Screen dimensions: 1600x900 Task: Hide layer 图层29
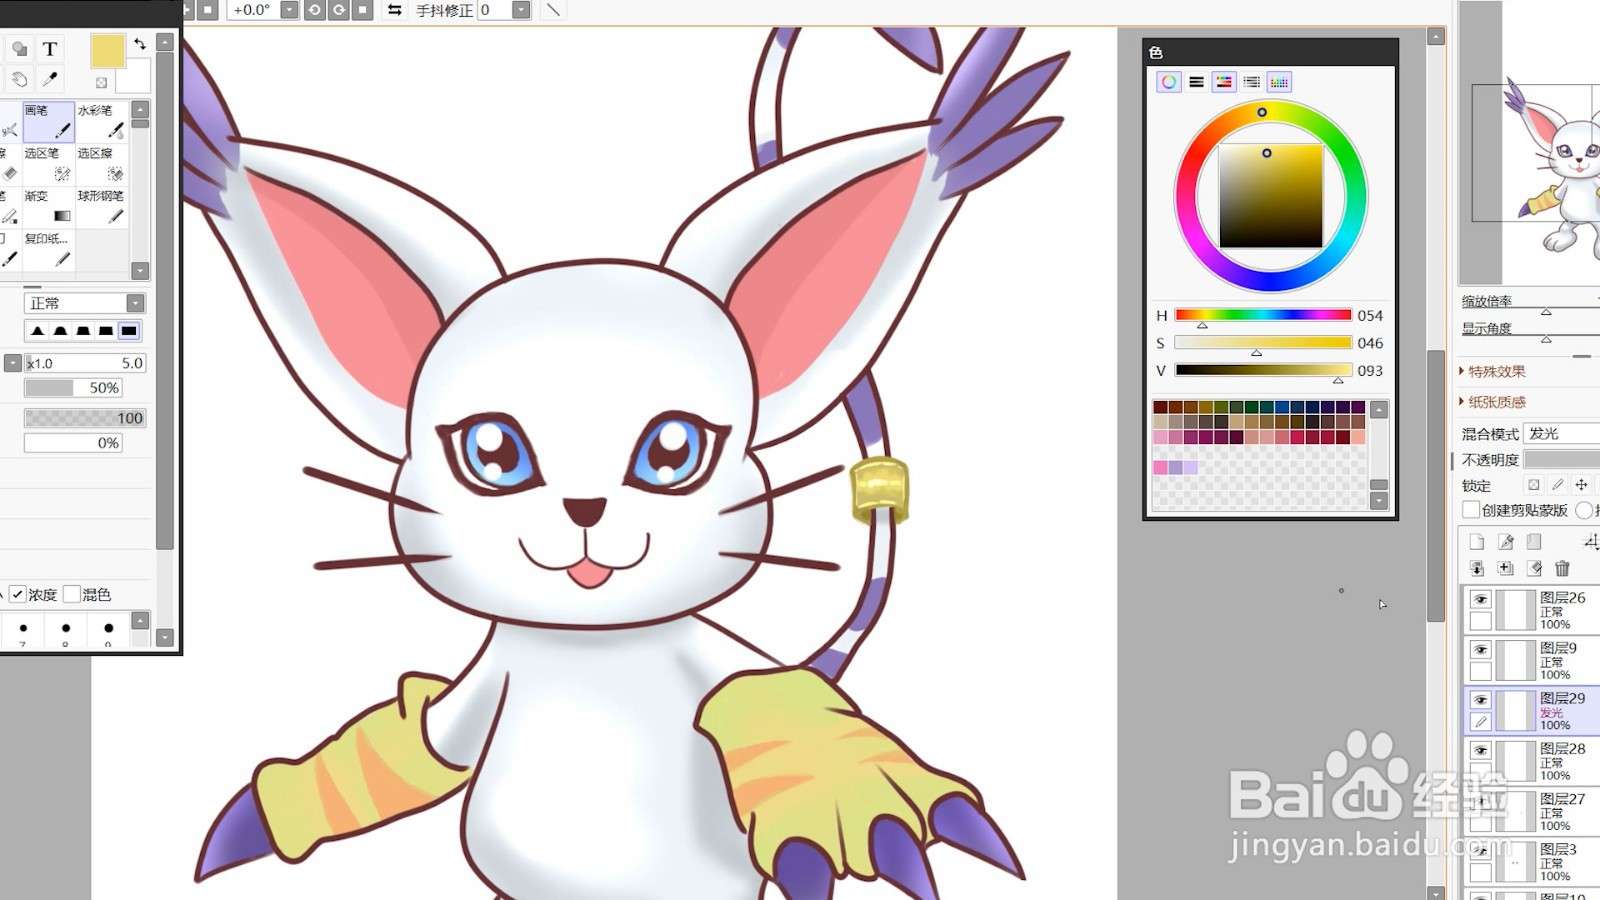[x=1481, y=700]
